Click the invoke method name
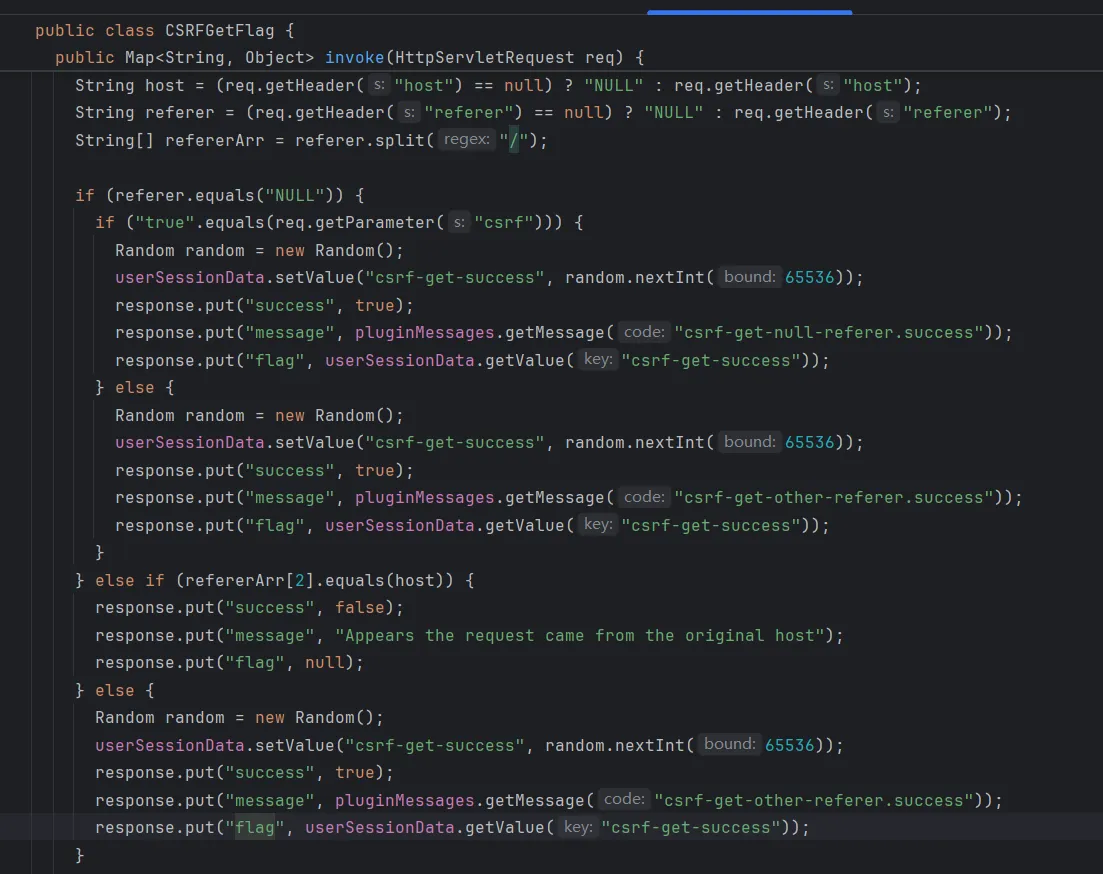The width and height of the screenshot is (1103, 874). (x=354, y=57)
